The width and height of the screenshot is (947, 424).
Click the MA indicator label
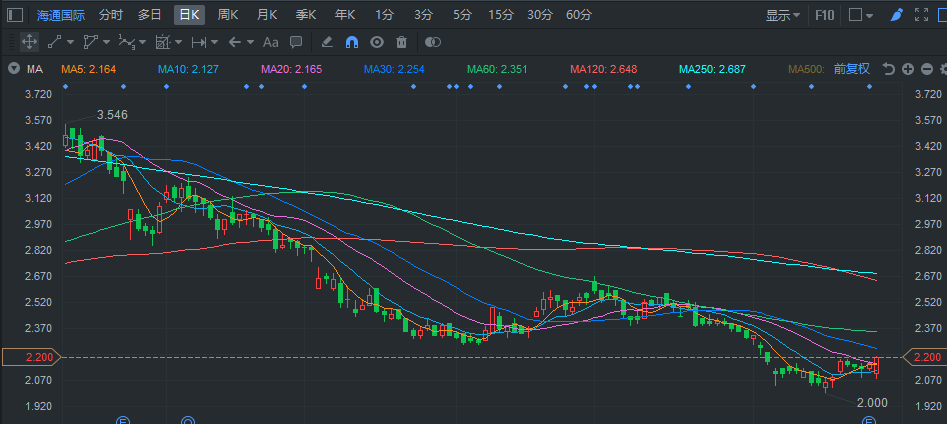(34, 69)
